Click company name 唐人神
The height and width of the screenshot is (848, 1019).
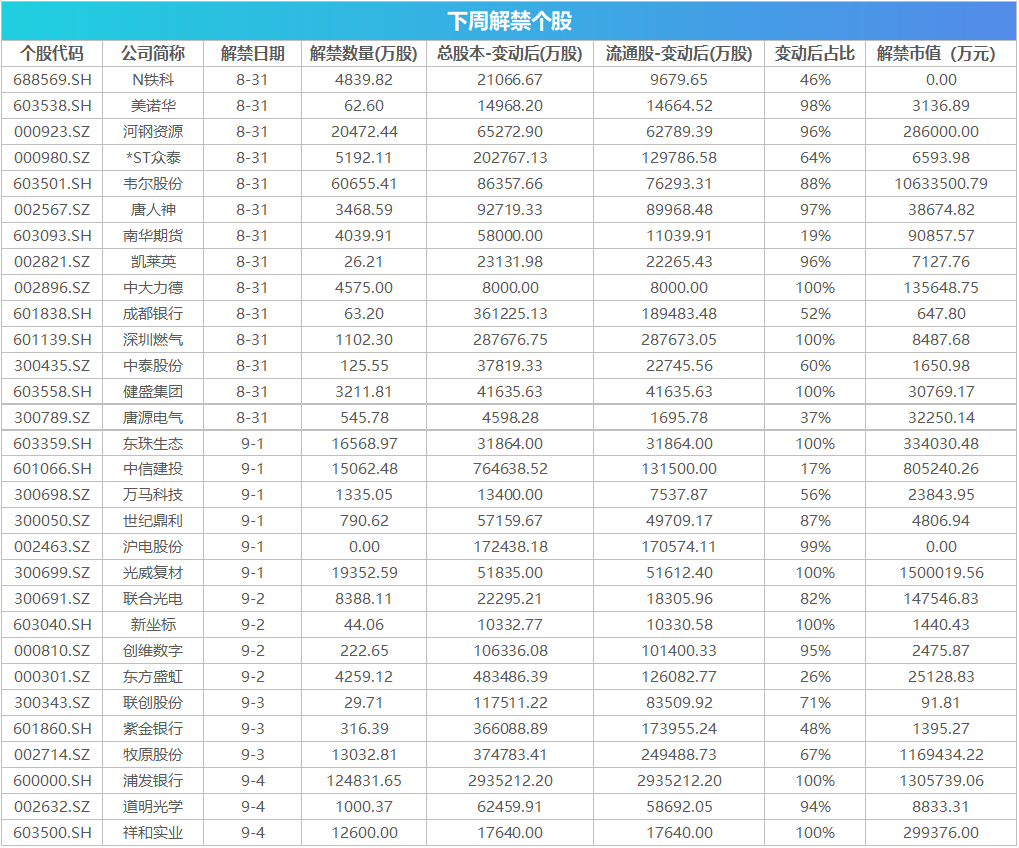[153, 210]
